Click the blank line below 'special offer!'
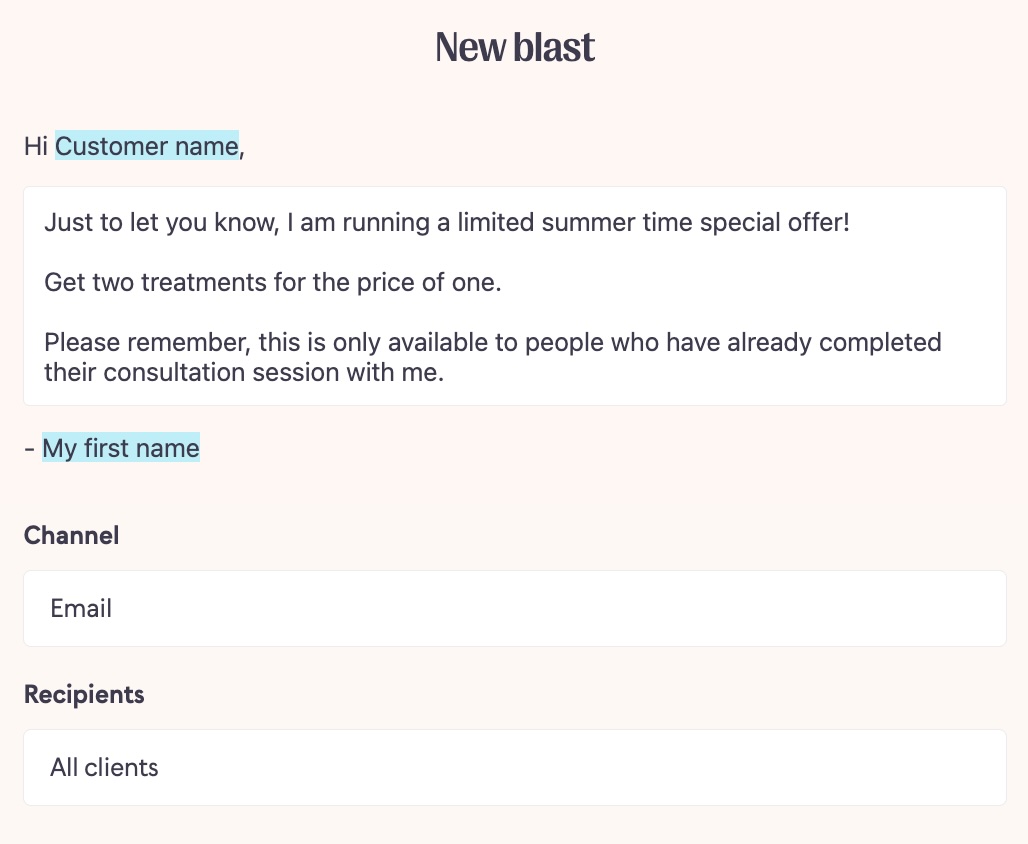Viewport: 1028px width, 844px height. [x=515, y=252]
